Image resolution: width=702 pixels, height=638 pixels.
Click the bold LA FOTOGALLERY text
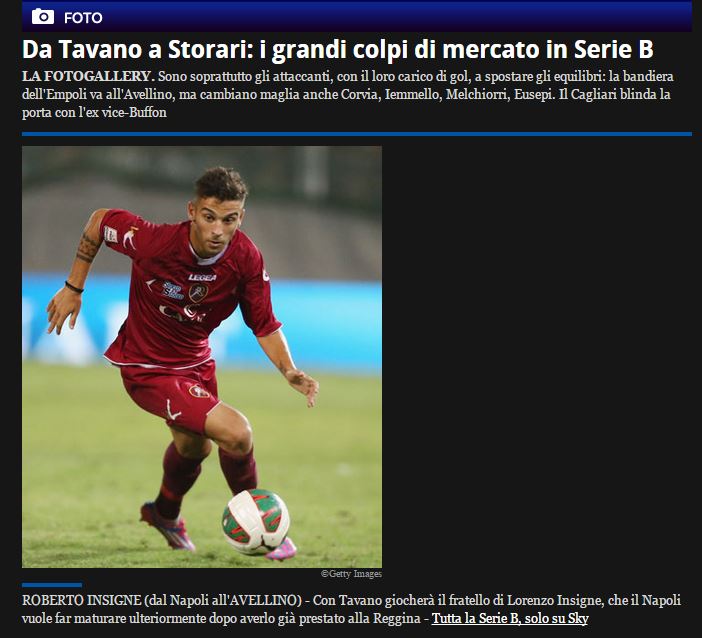click(x=88, y=76)
